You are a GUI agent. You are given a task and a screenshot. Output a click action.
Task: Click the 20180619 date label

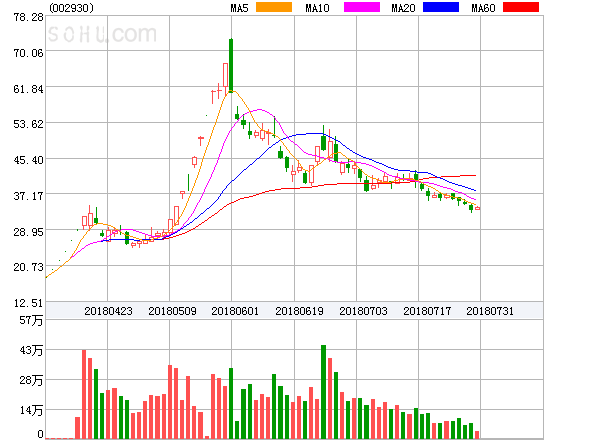[299, 311]
